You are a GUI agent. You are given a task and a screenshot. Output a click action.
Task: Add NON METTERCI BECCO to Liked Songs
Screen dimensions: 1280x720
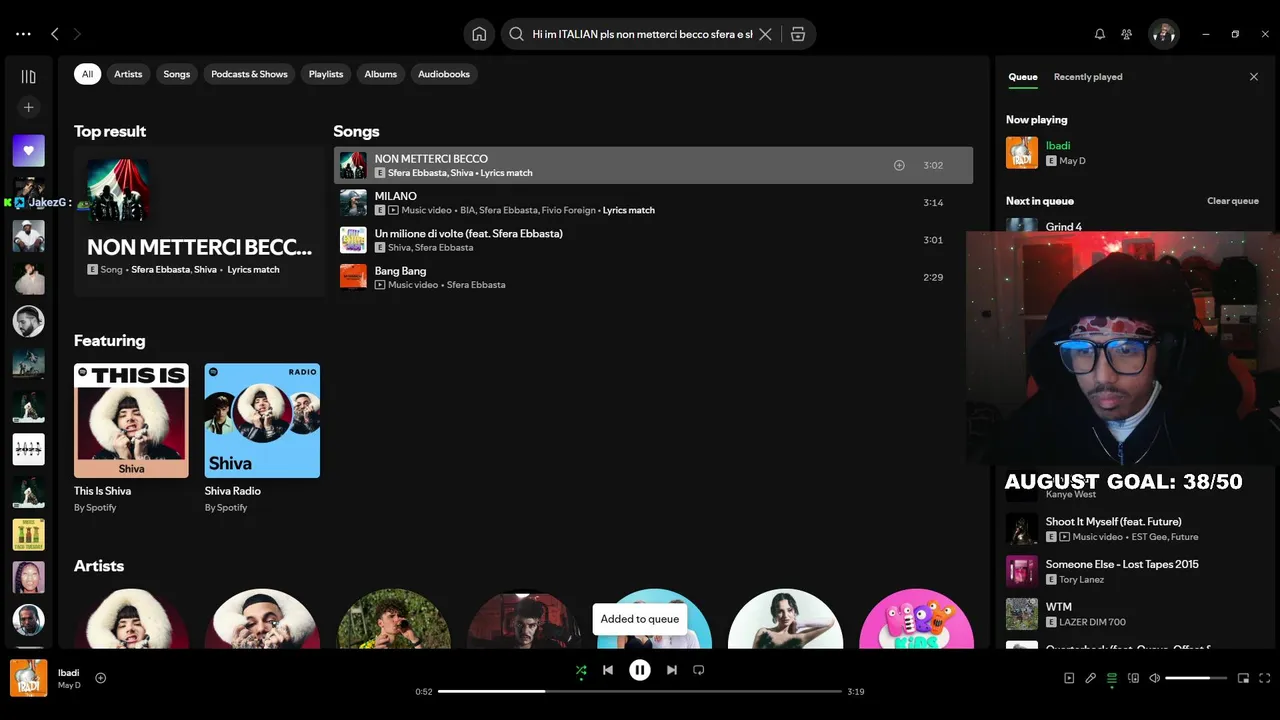pyautogui.click(x=899, y=165)
